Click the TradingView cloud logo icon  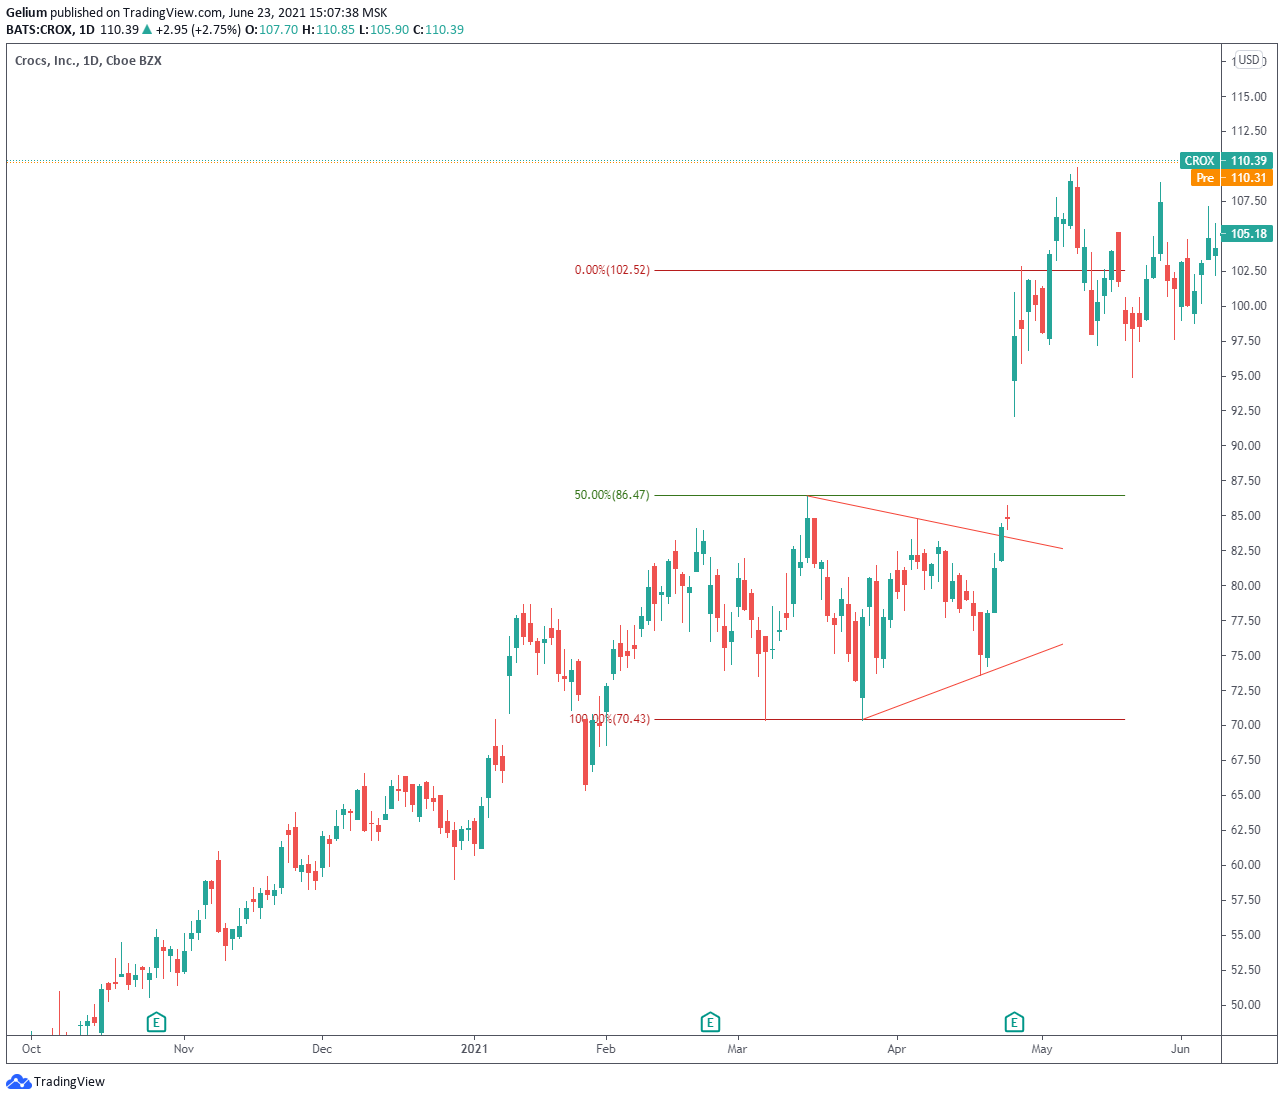18,1081
